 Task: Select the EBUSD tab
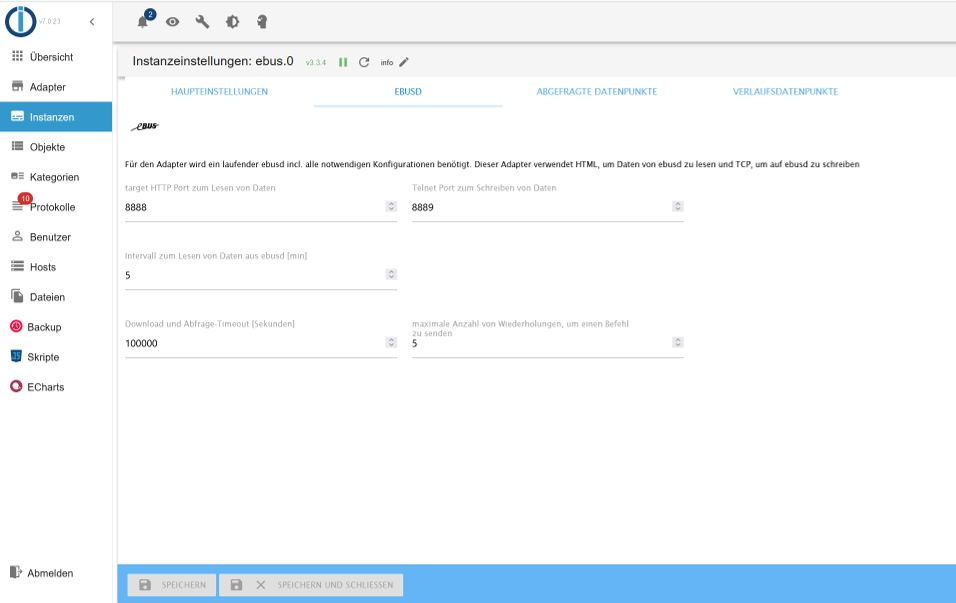tap(408, 91)
